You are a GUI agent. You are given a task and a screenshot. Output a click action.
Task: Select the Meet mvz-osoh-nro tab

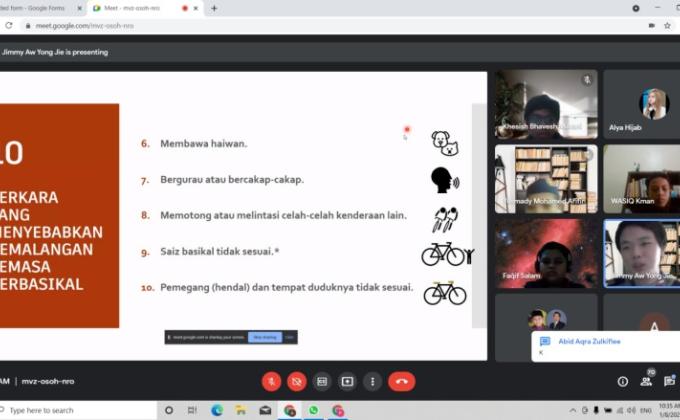[135, 8]
